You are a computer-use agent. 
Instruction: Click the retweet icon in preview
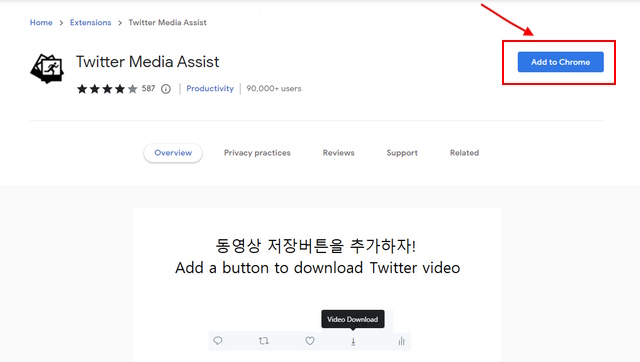[264, 341]
